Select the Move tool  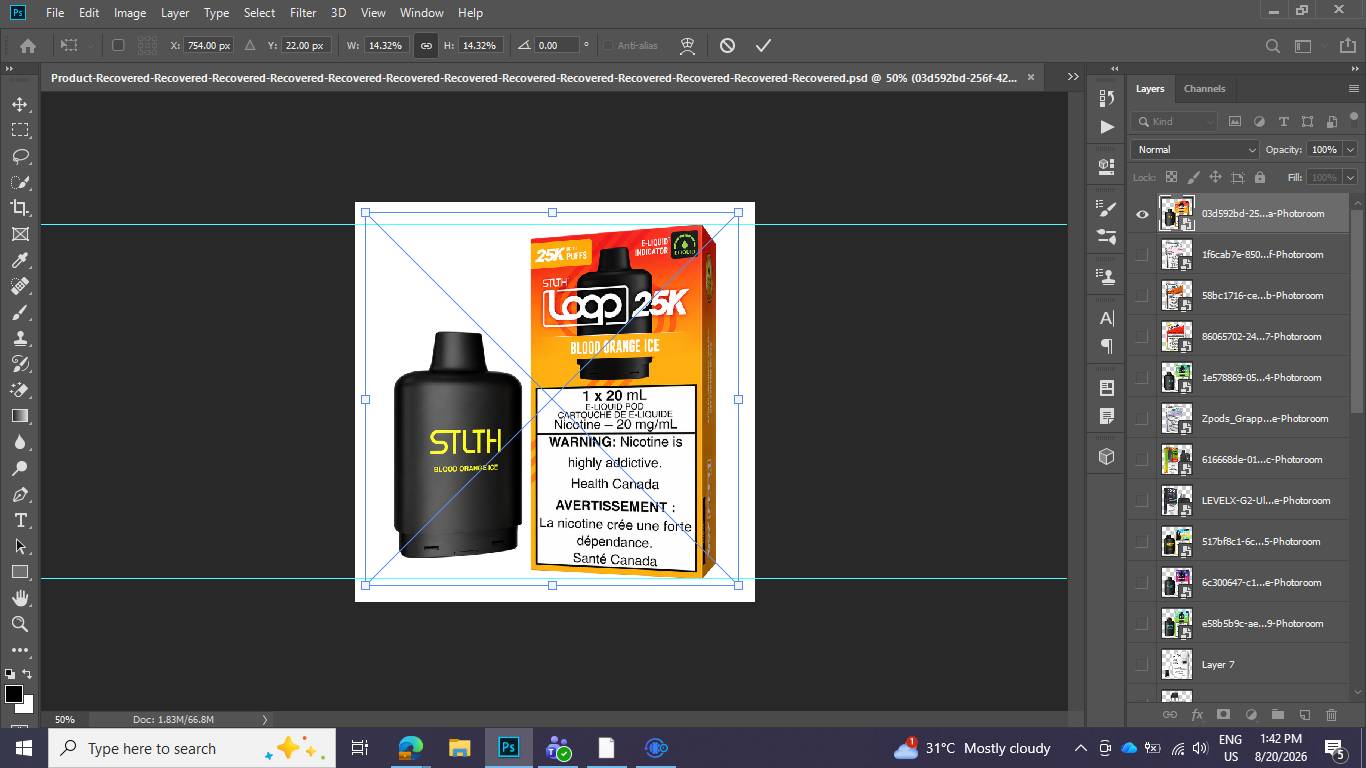[20, 104]
